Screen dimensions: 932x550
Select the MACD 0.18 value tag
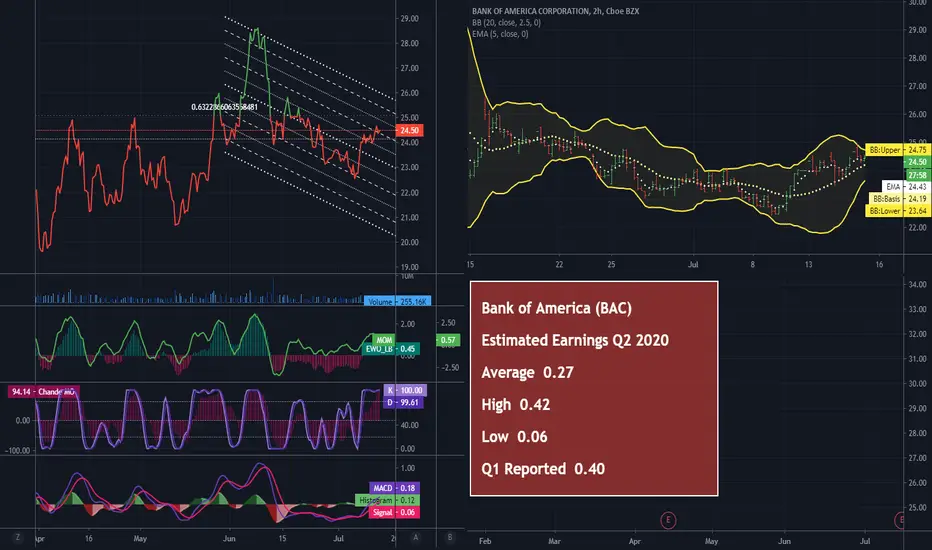pyautogui.click(x=394, y=488)
